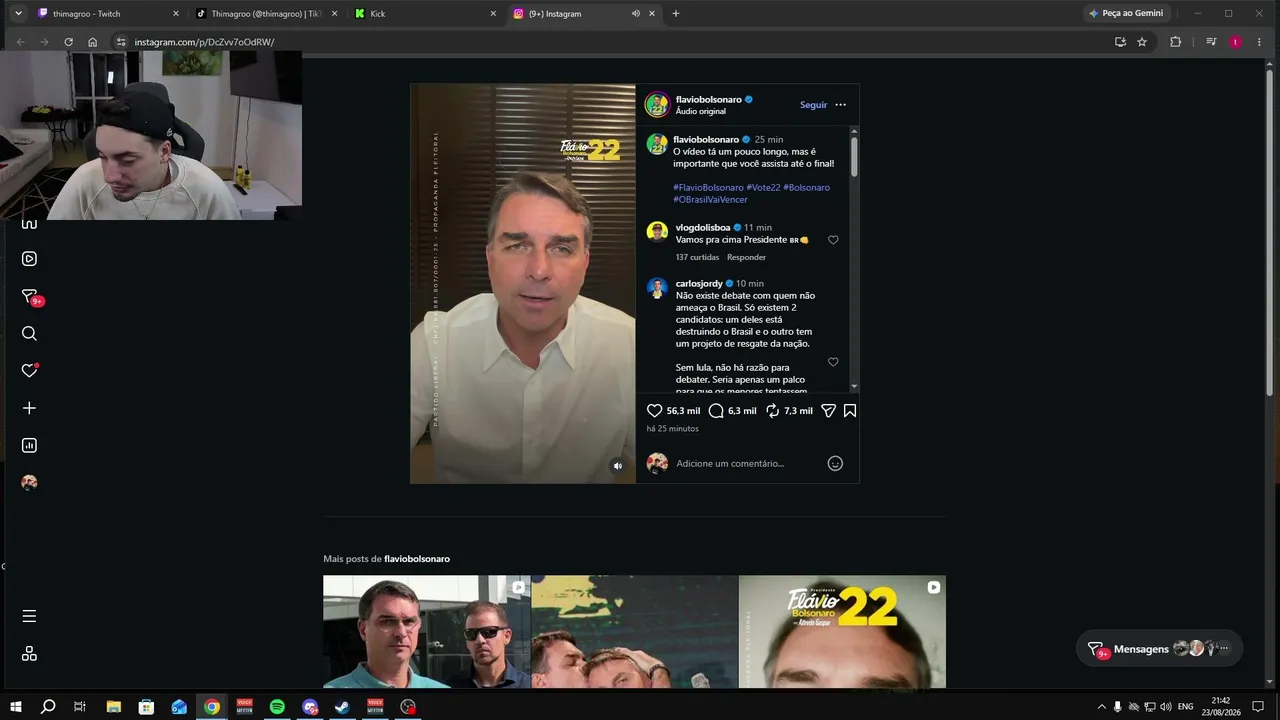Viewport: 1280px width, 720px height.
Task: Click install app icon in address bar
Action: [1120, 42]
